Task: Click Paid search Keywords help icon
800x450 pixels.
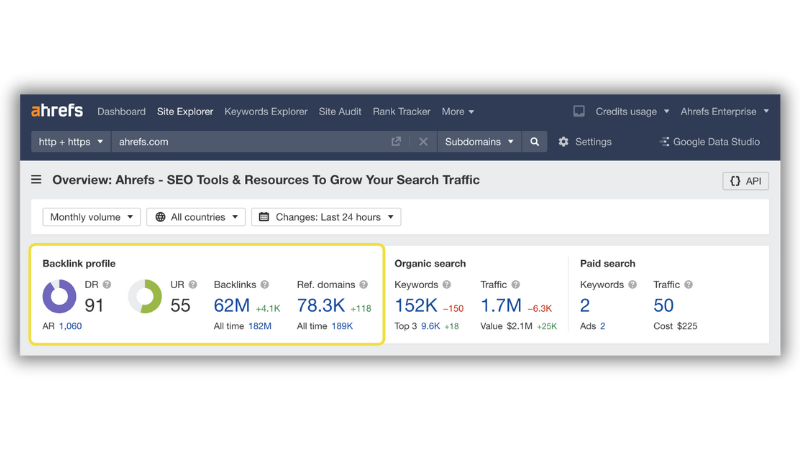Action: (632, 285)
